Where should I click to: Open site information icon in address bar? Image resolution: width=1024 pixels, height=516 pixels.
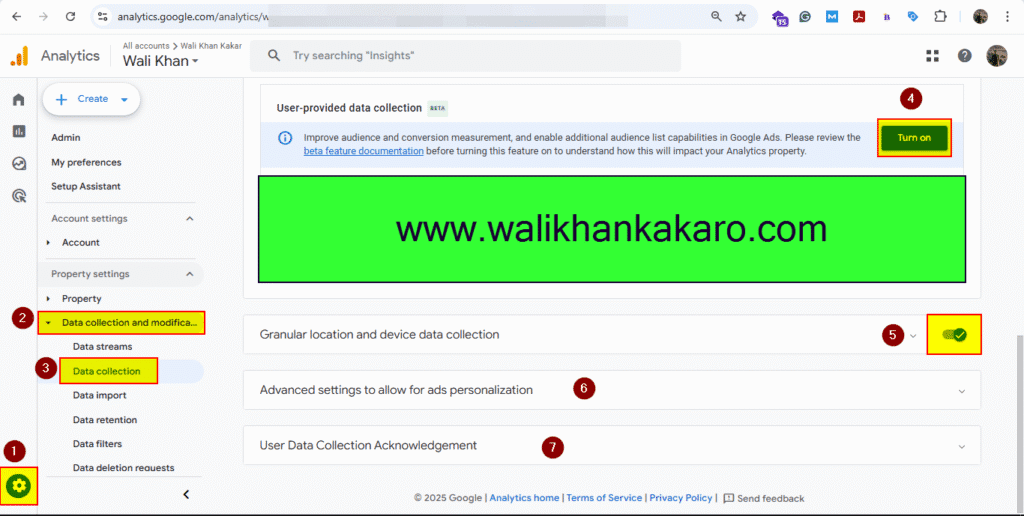[103, 16]
